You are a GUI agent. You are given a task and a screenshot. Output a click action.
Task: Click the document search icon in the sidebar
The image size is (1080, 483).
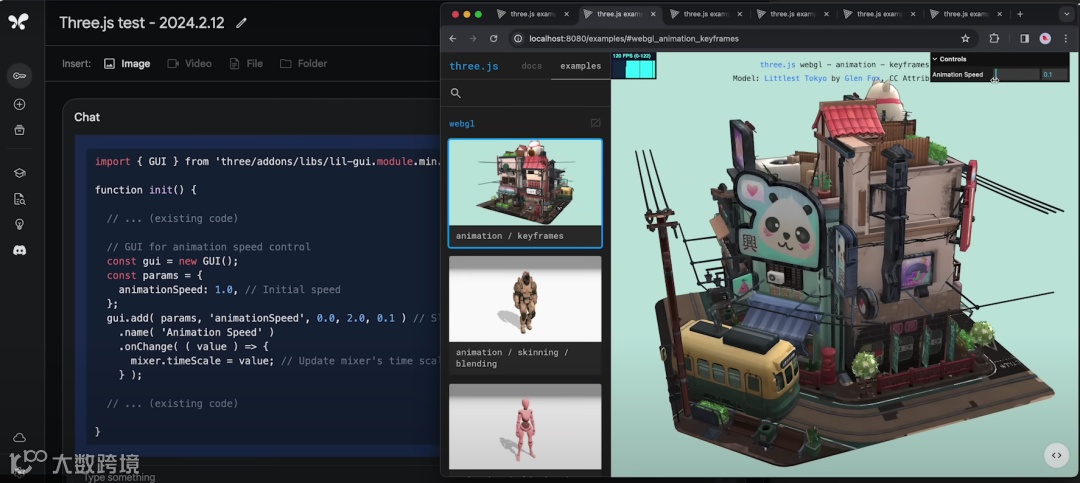tap(19, 199)
